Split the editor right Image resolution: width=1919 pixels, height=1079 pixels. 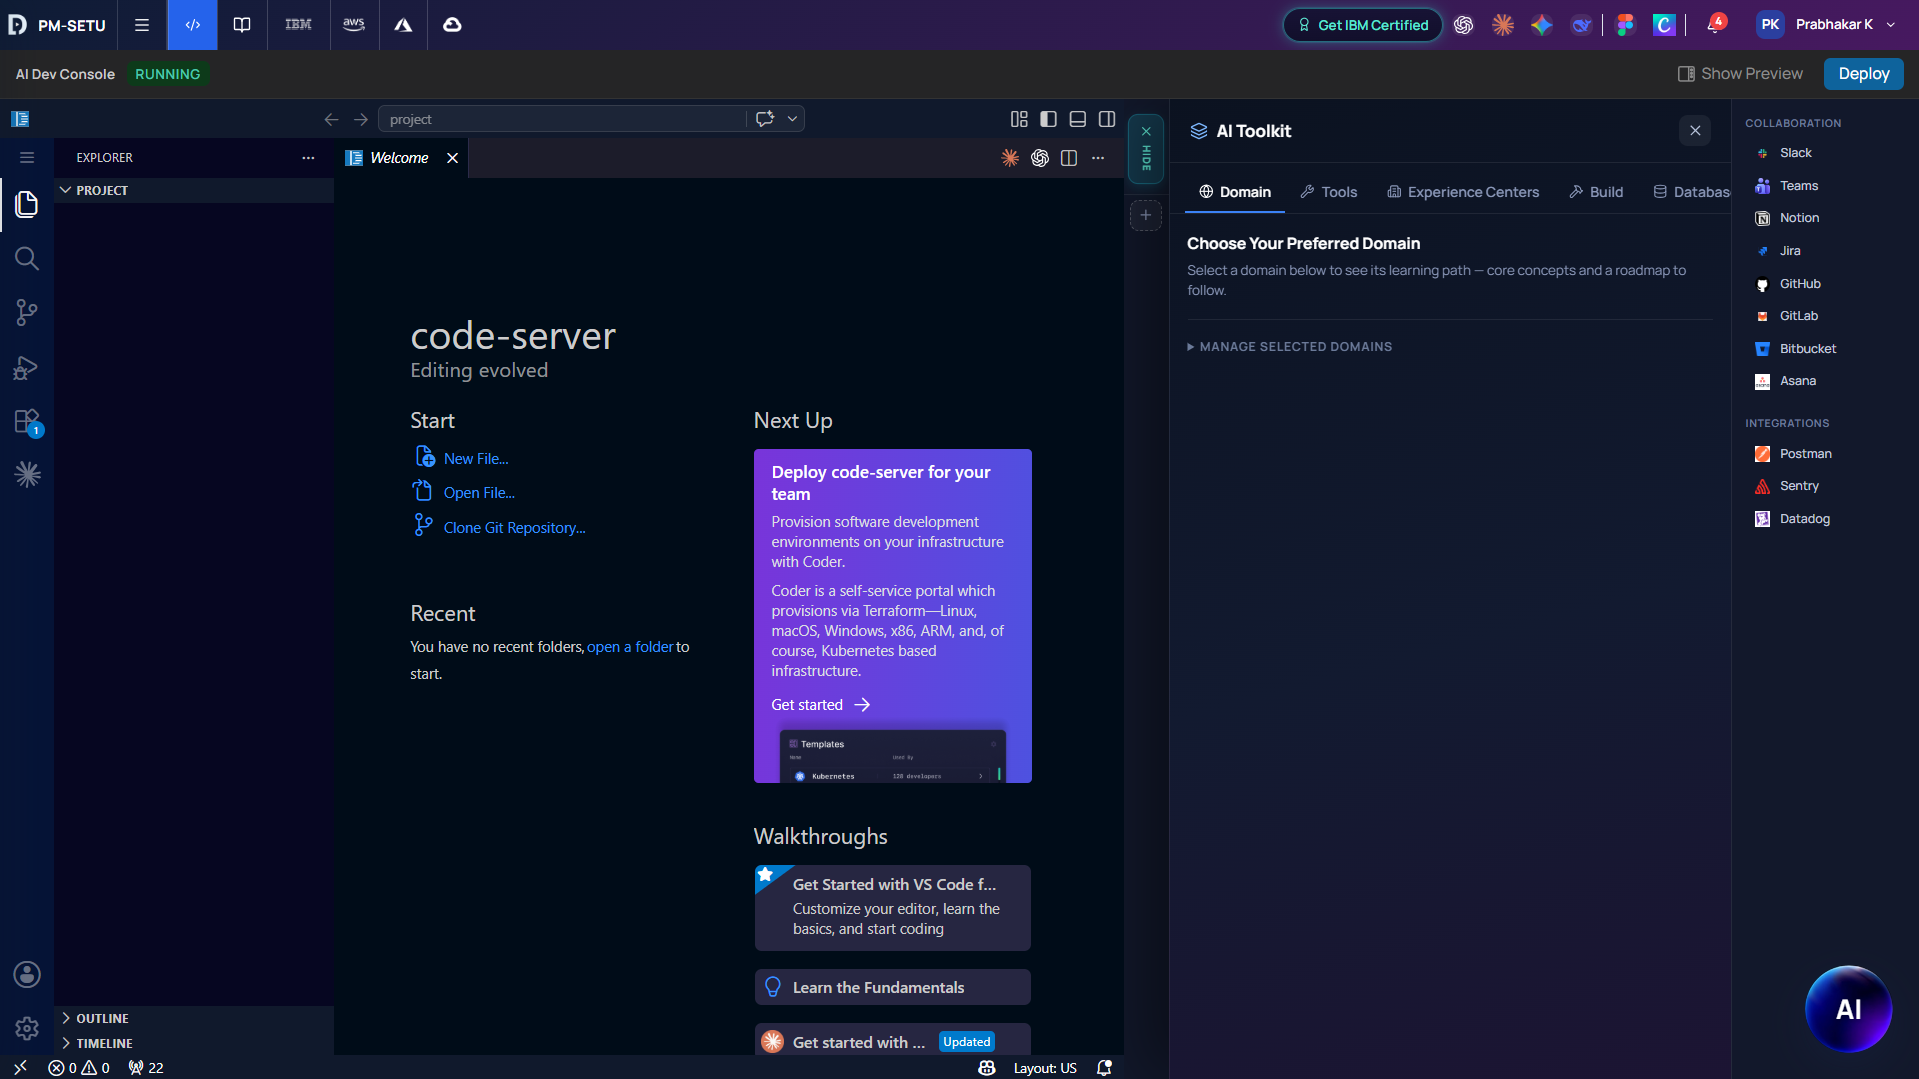coord(1069,158)
